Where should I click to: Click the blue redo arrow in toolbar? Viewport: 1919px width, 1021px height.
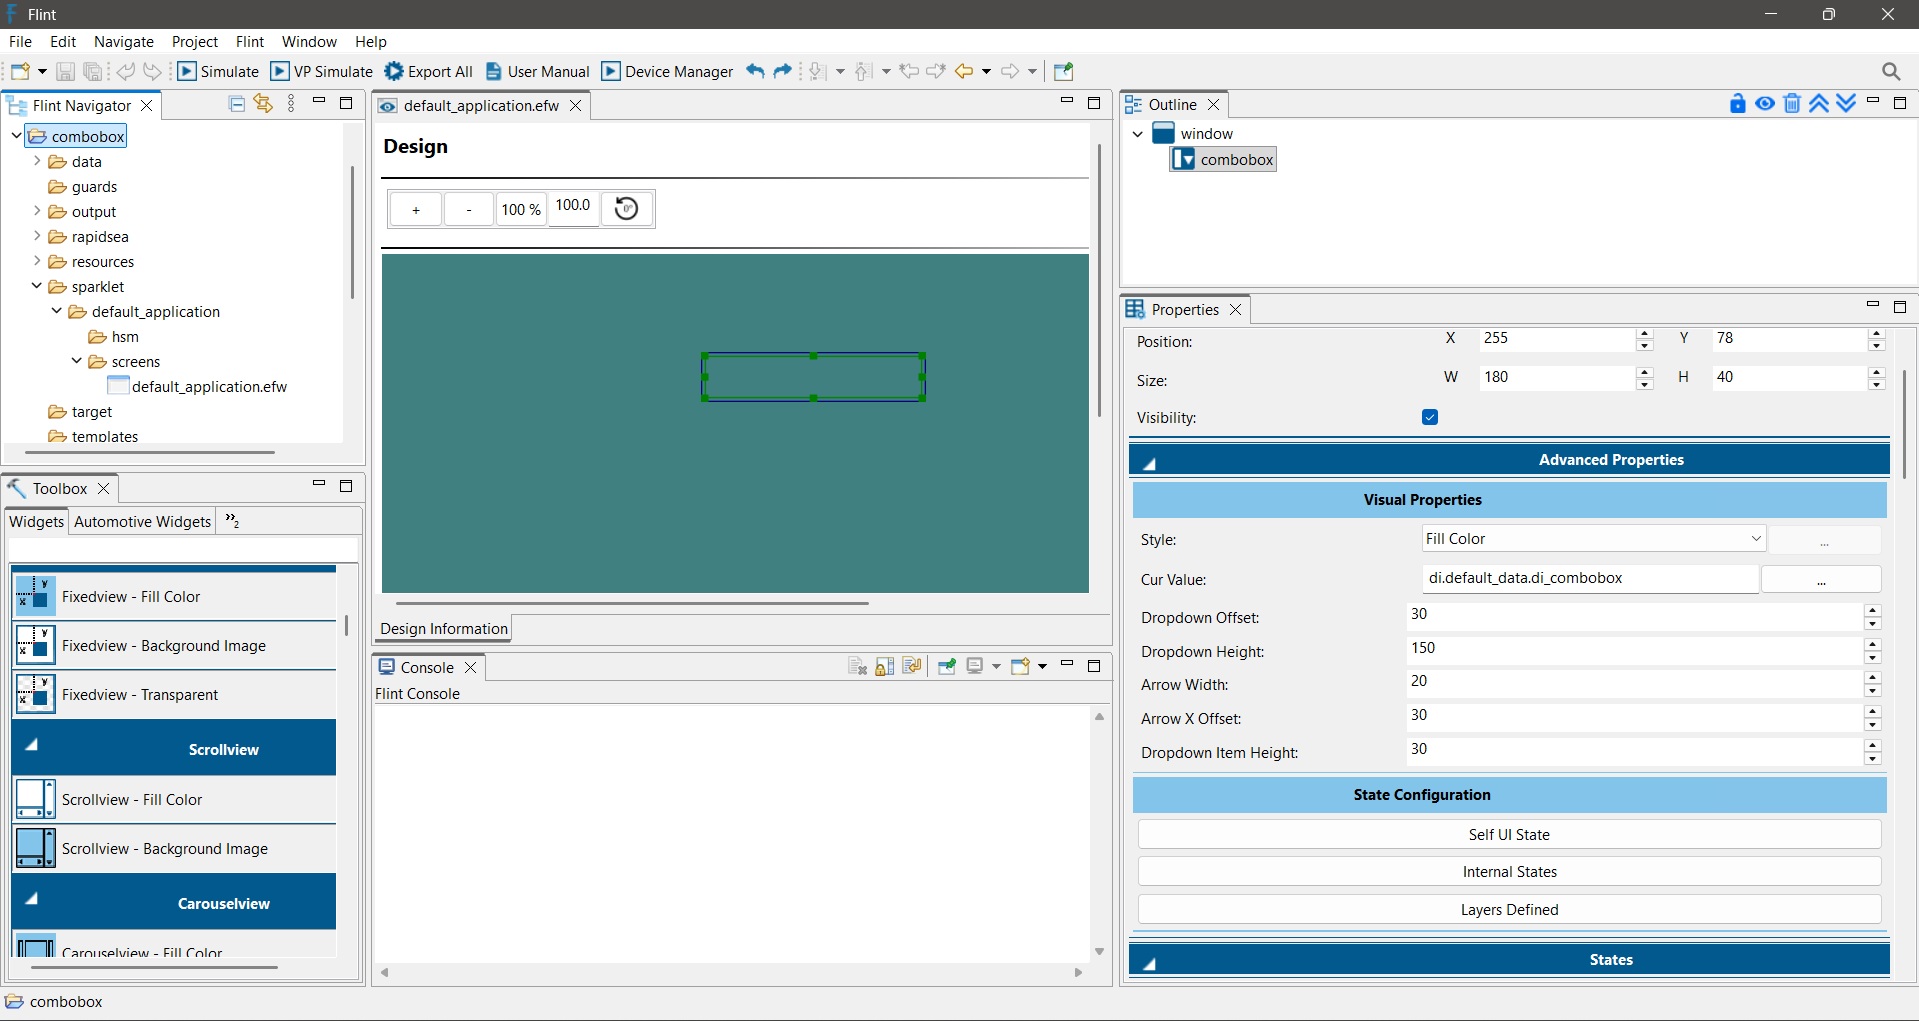783,71
